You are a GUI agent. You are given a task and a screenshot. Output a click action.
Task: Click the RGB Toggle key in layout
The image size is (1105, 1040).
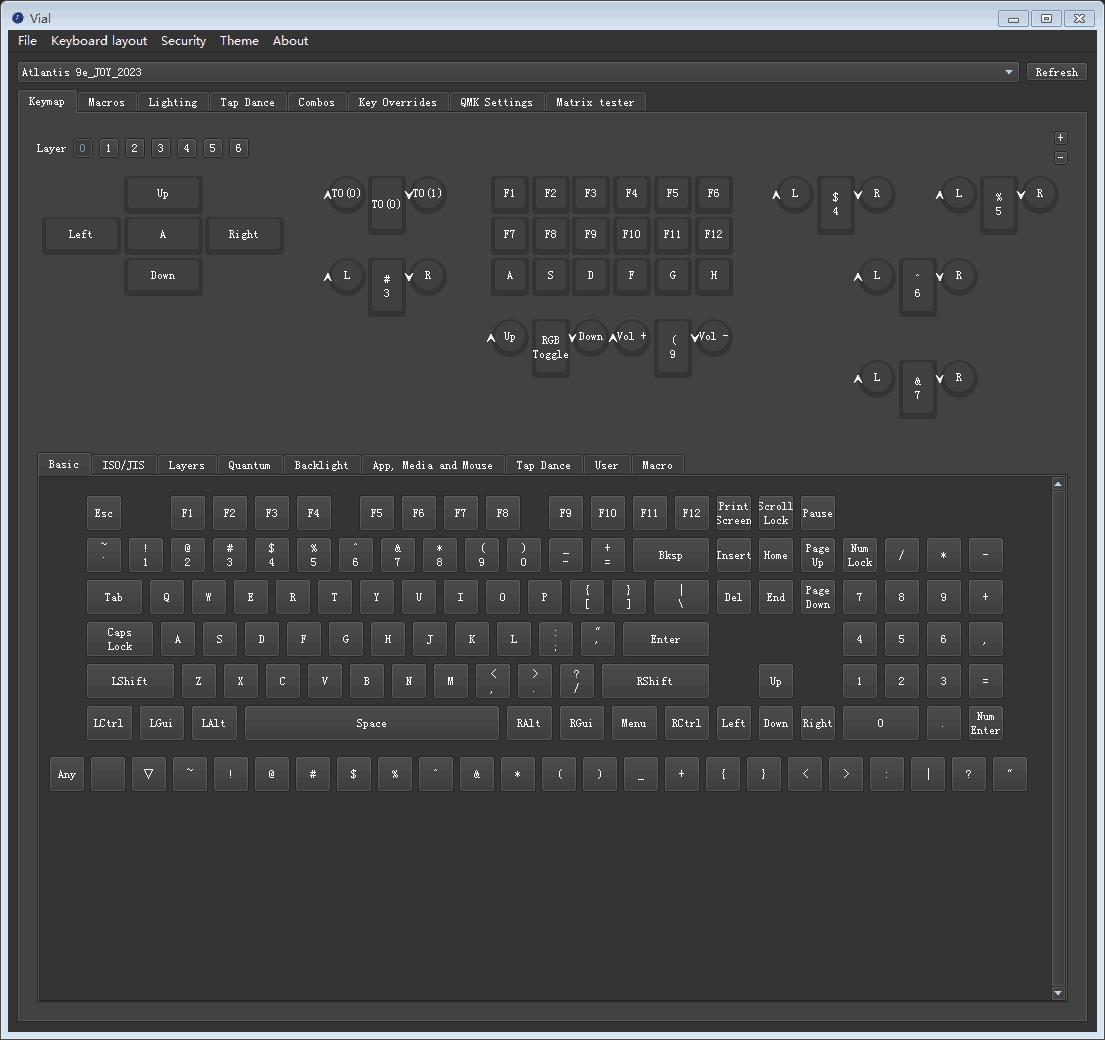550,346
